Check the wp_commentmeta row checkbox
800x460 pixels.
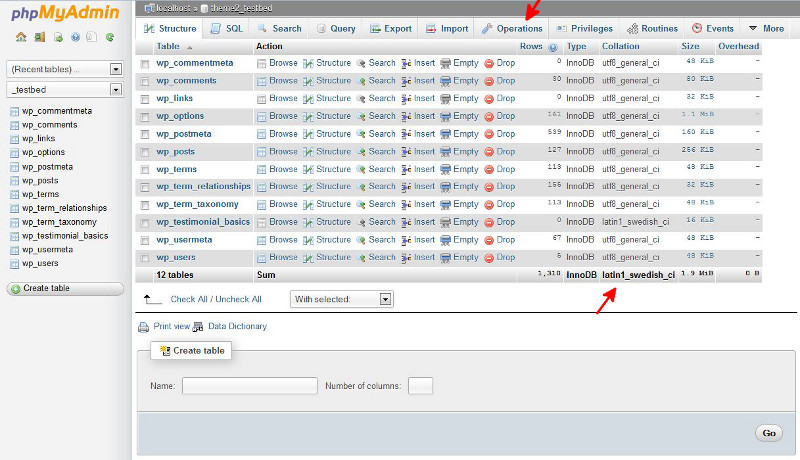tap(145, 64)
